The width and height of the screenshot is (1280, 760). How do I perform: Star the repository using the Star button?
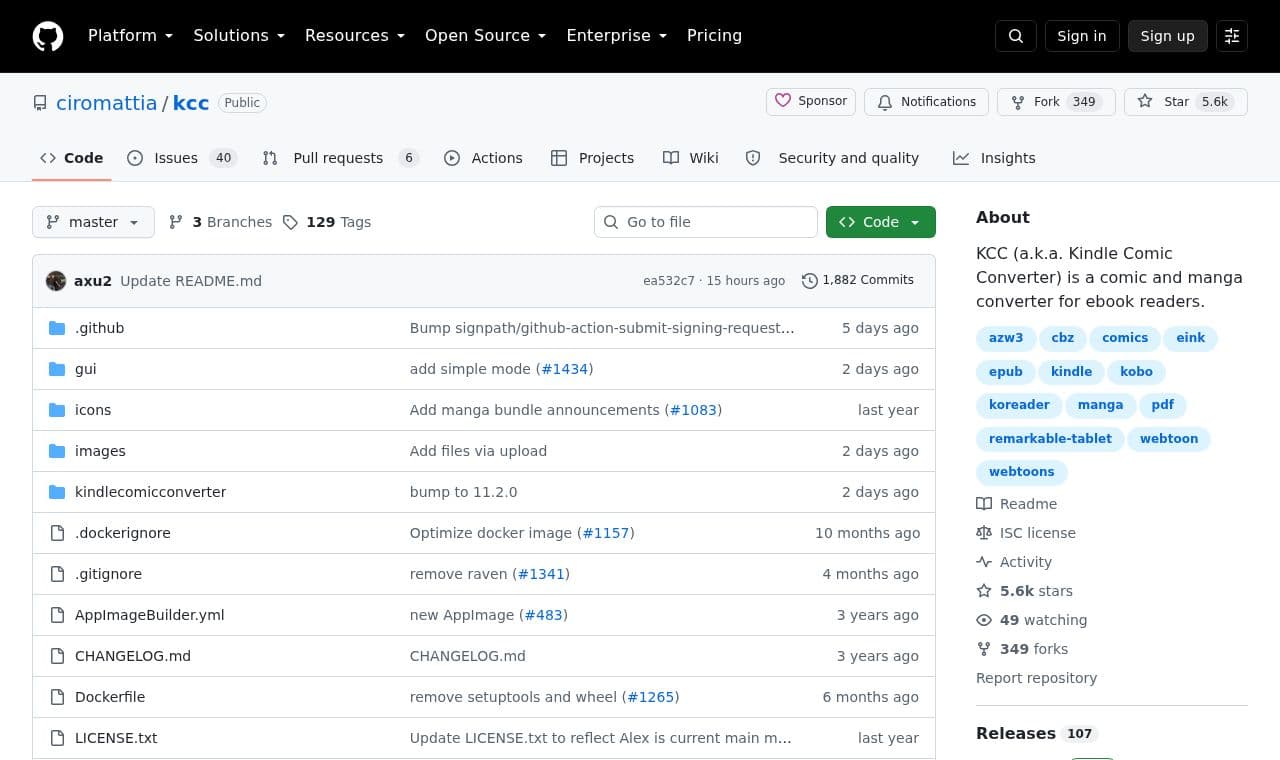click(1186, 102)
